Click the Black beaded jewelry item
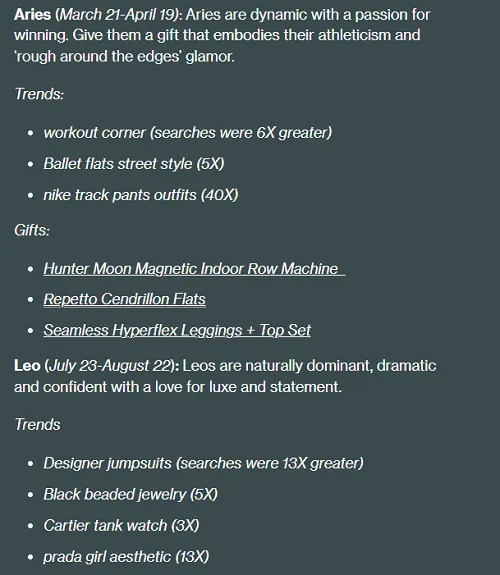The image size is (500, 575). click(x=130, y=494)
